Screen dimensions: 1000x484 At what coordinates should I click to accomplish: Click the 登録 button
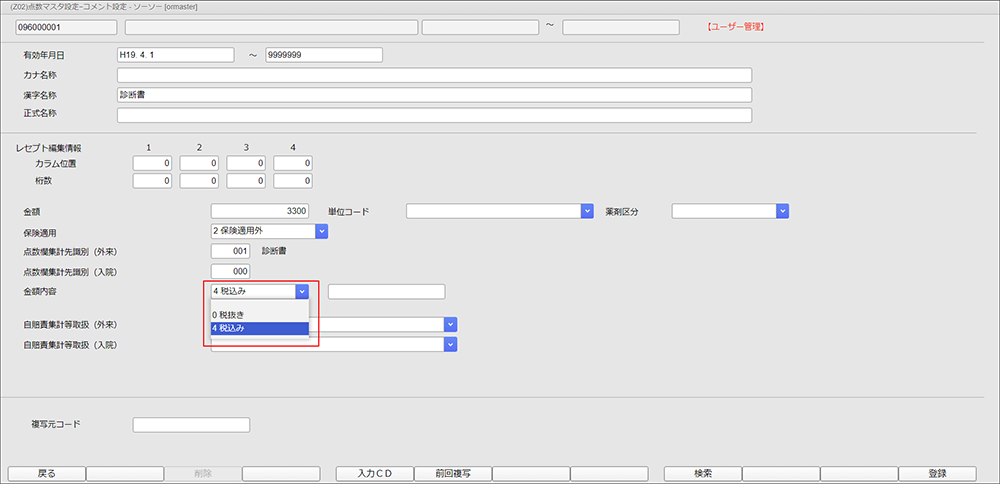click(x=937, y=473)
